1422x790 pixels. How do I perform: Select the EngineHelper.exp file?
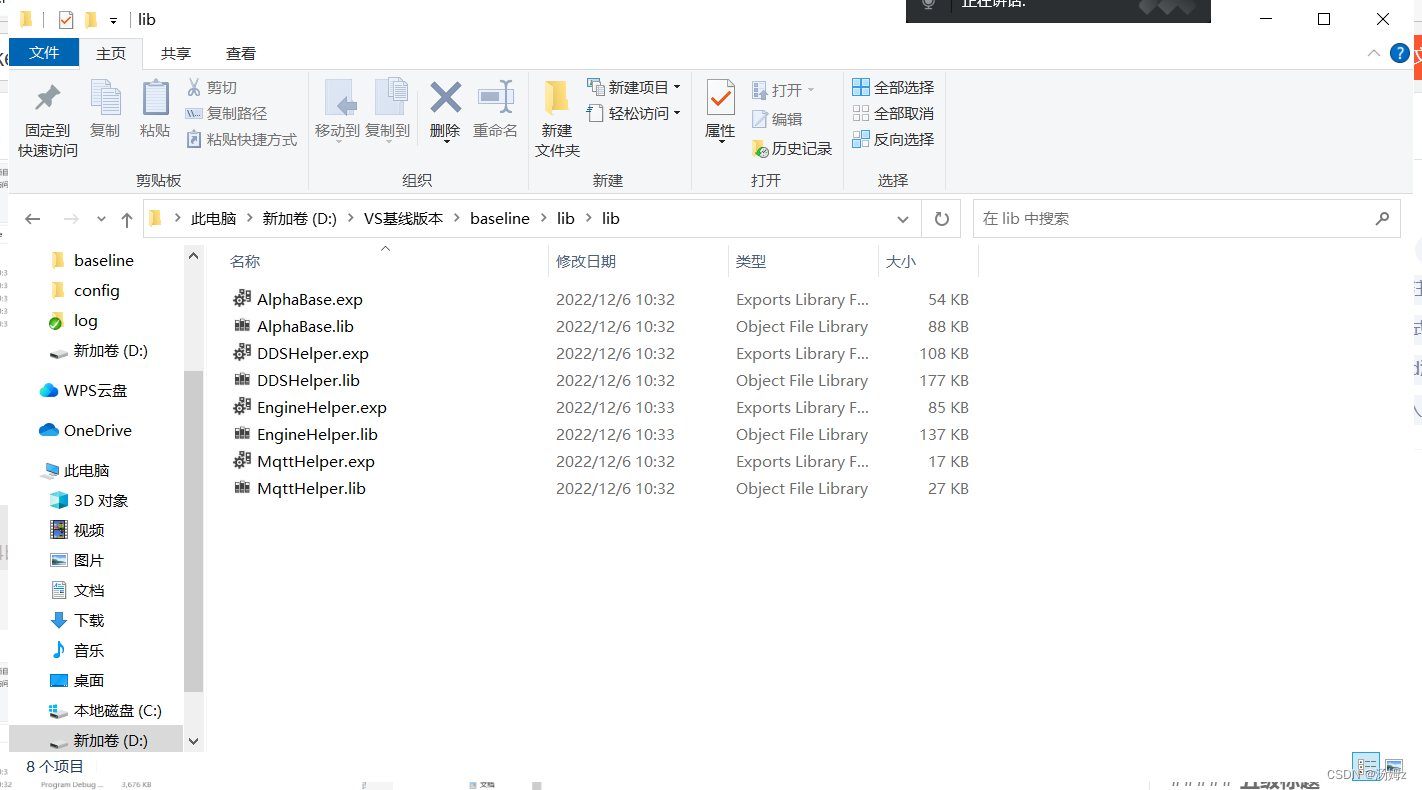coord(322,407)
